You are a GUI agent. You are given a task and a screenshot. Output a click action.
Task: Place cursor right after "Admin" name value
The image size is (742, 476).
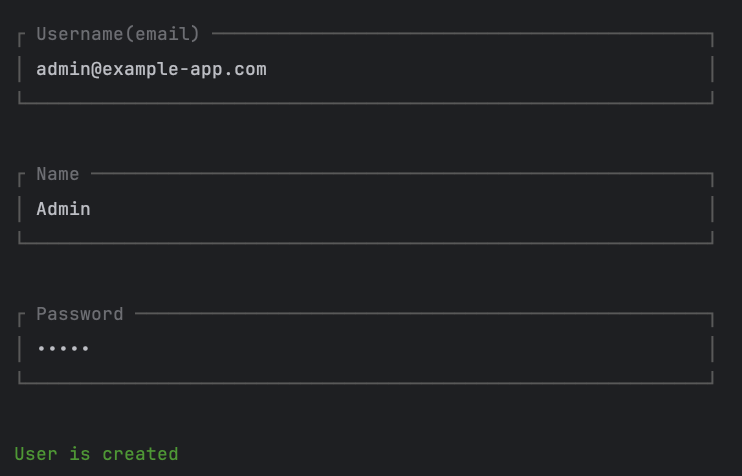click(x=93, y=209)
